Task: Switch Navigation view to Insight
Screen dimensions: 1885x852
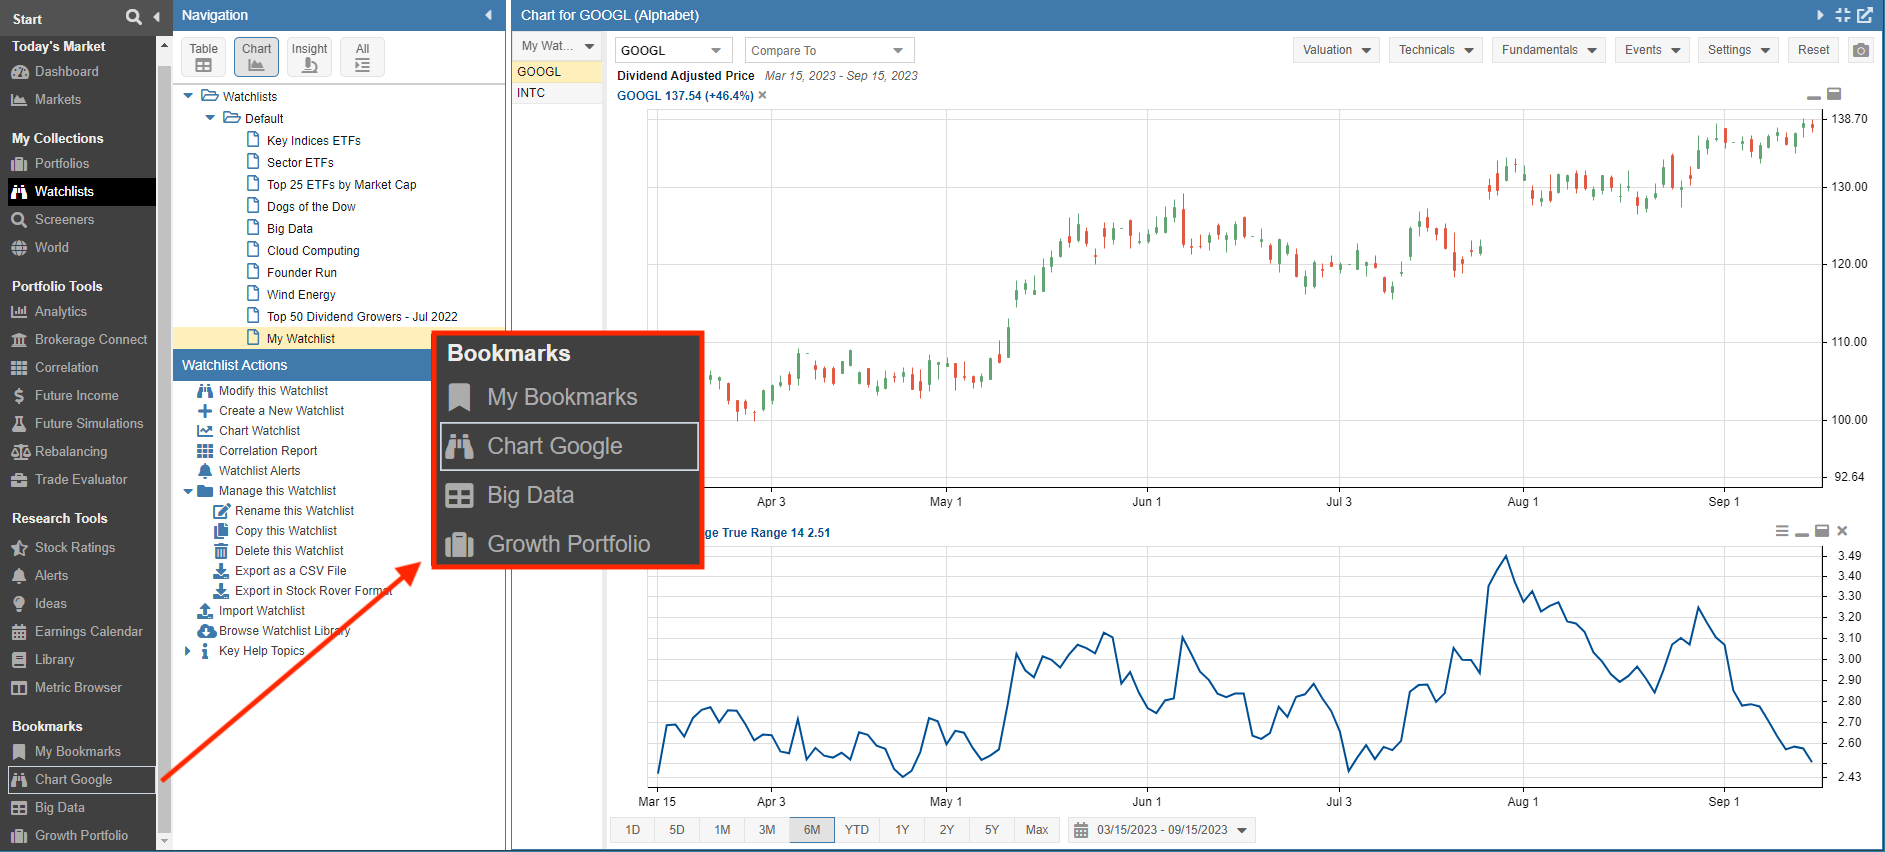Action: point(309,57)
